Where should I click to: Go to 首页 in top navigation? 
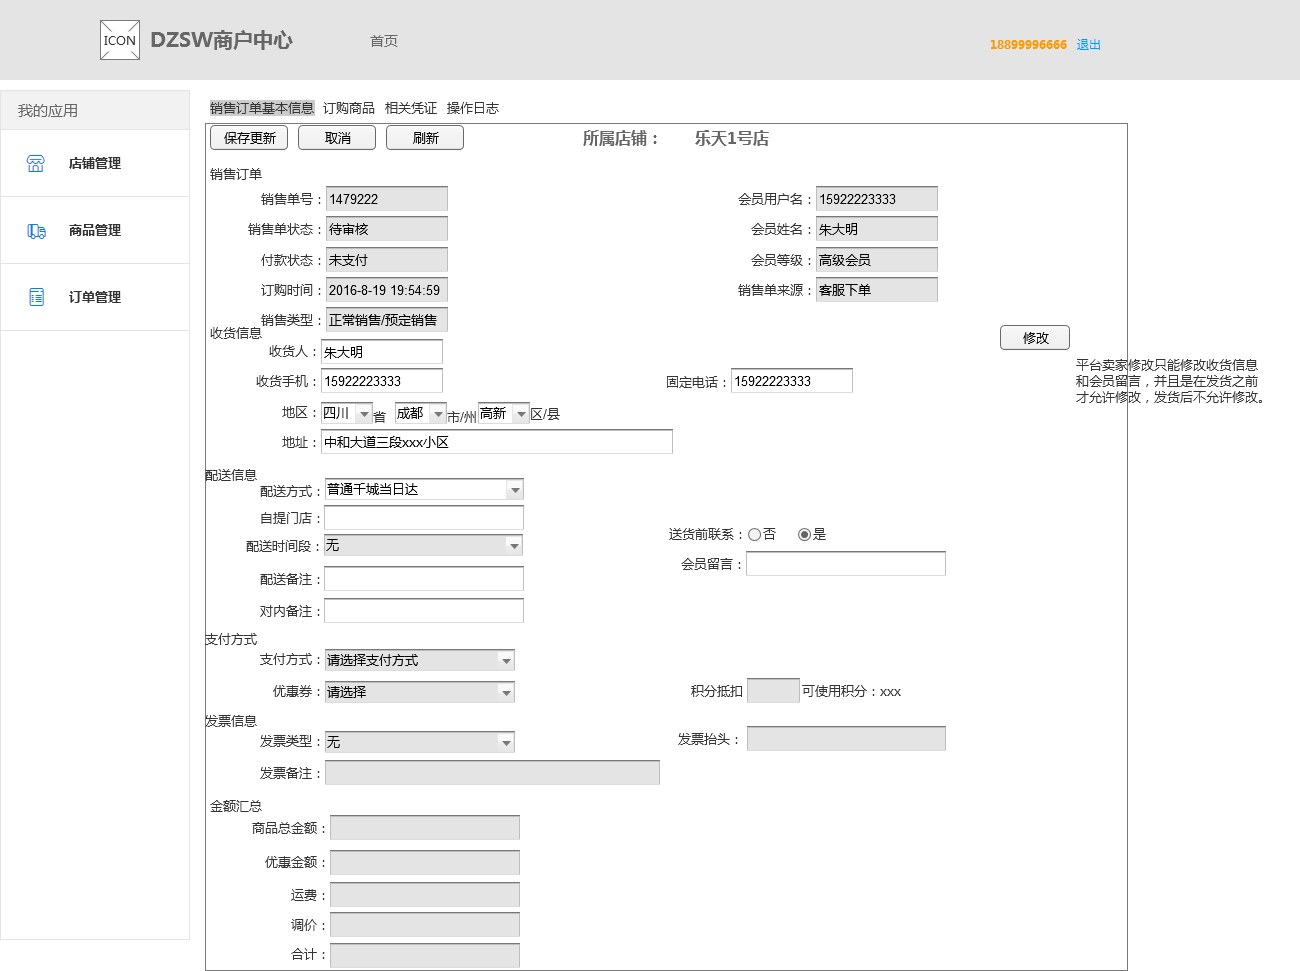point(384,41)
